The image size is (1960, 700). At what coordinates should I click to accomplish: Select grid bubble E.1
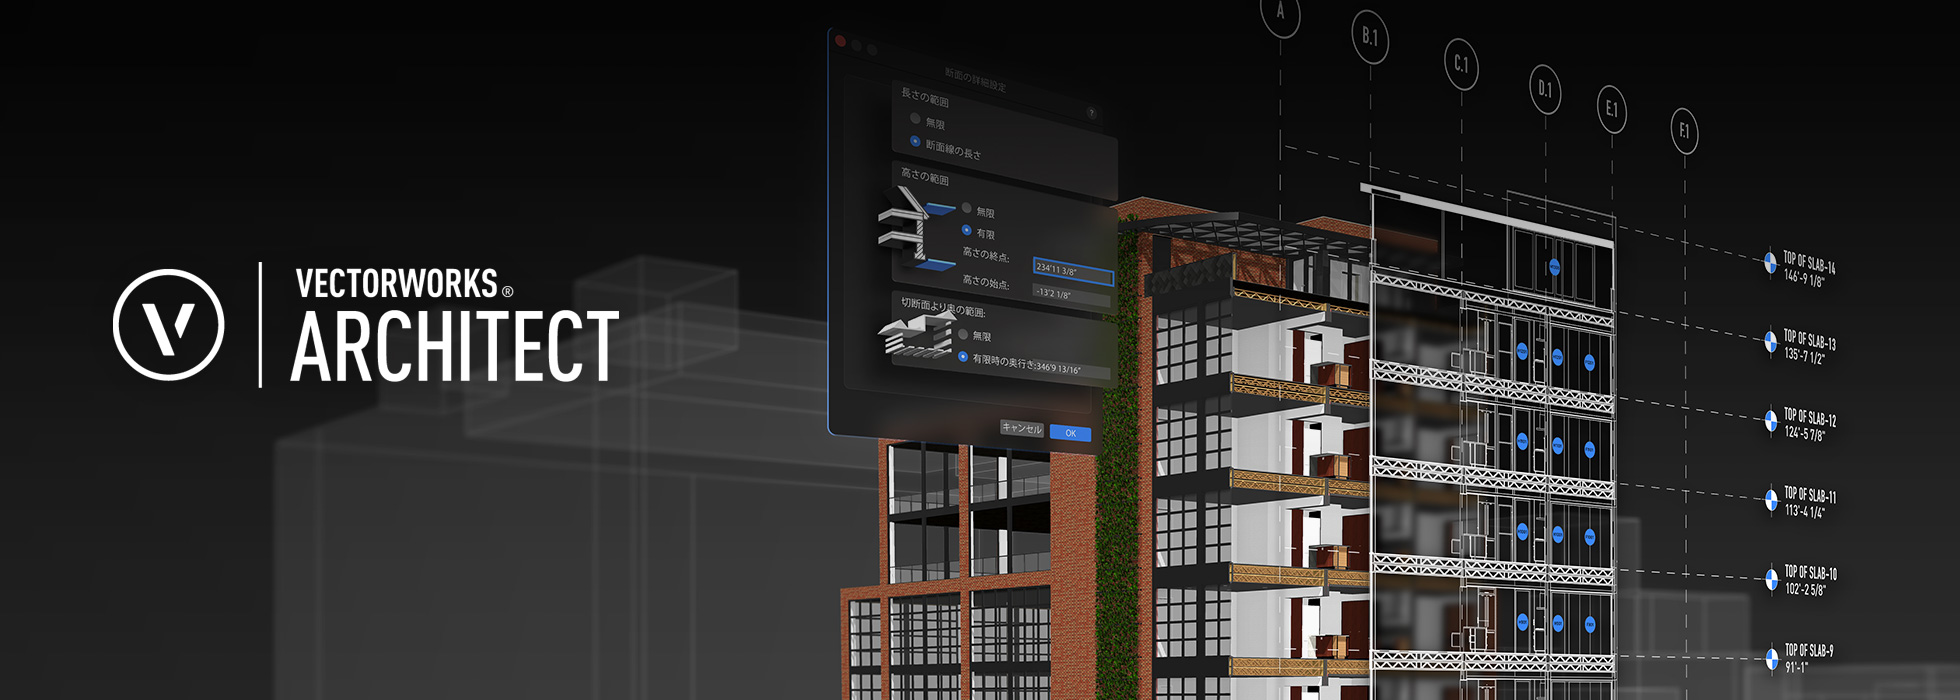click(x=1612, y=110)
